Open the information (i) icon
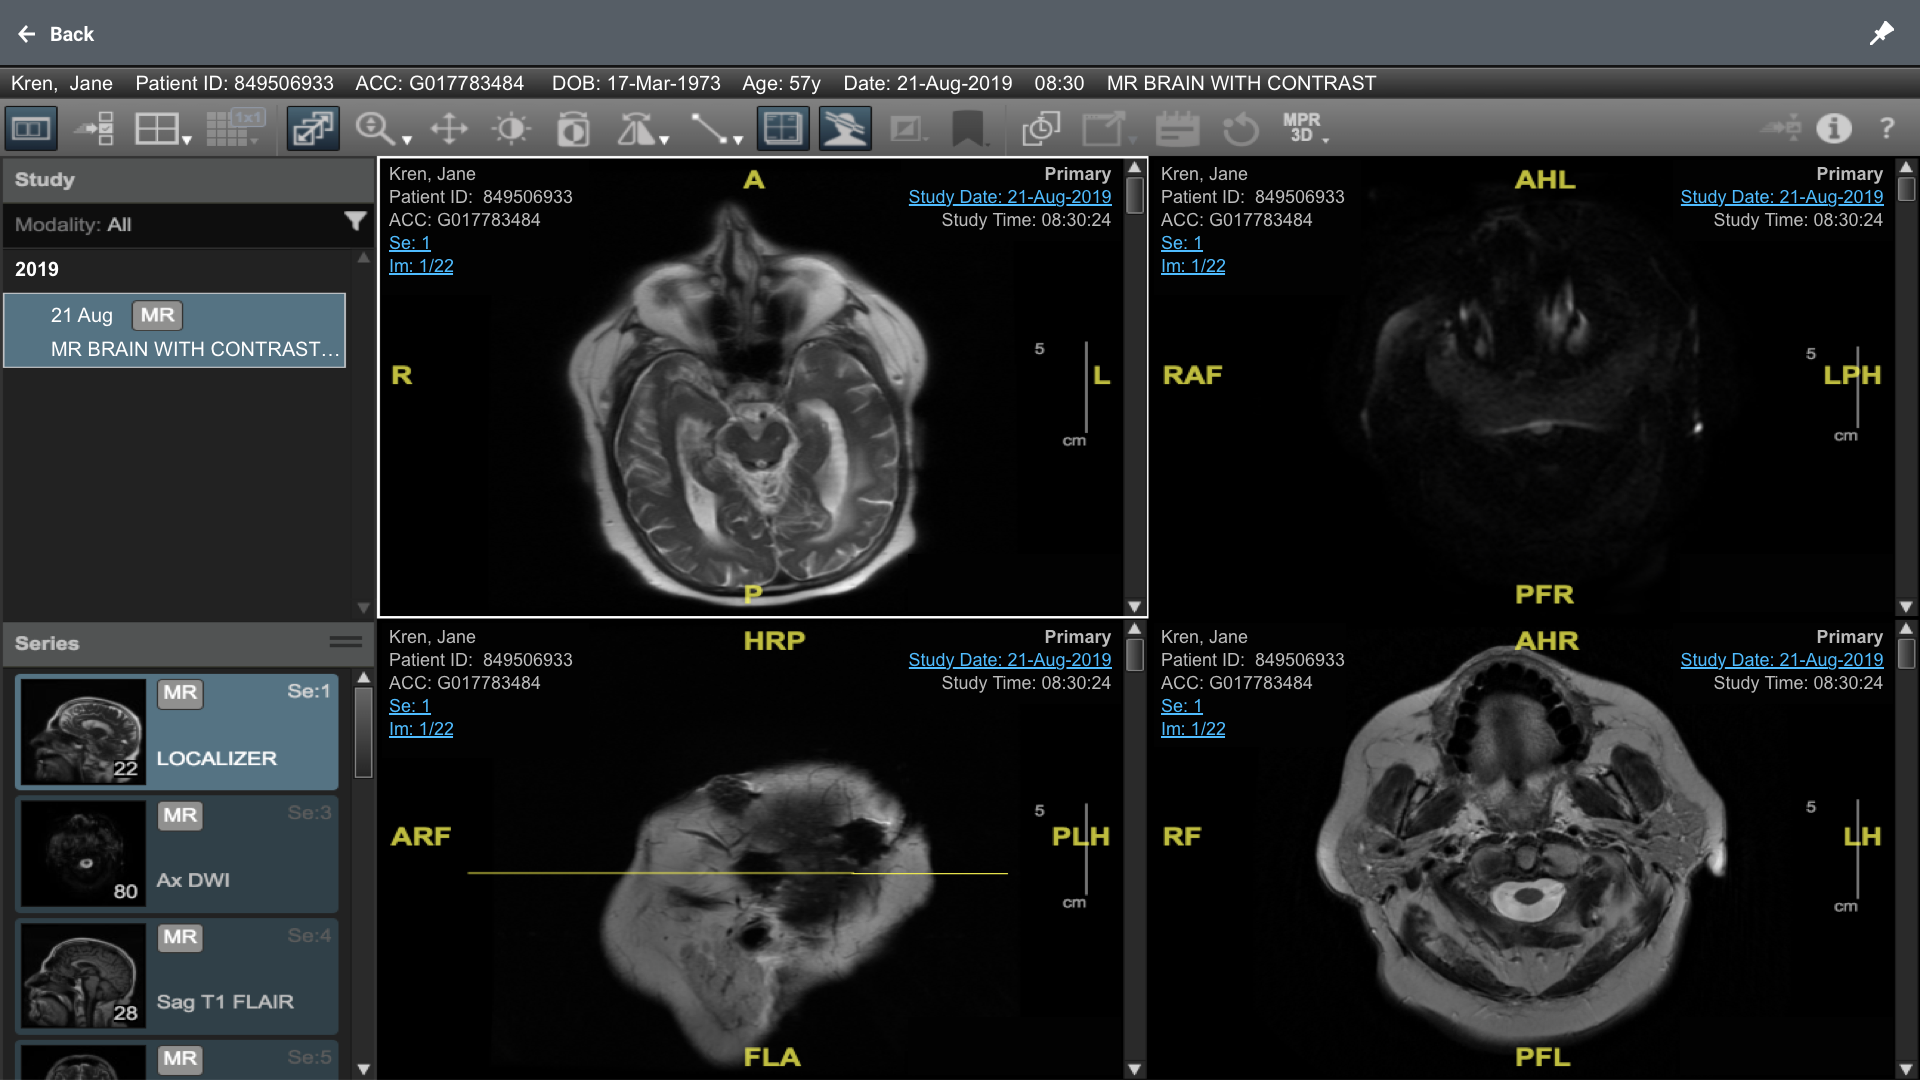The height and width of the screenshot is (1080, 1920). click(1833, 128)
